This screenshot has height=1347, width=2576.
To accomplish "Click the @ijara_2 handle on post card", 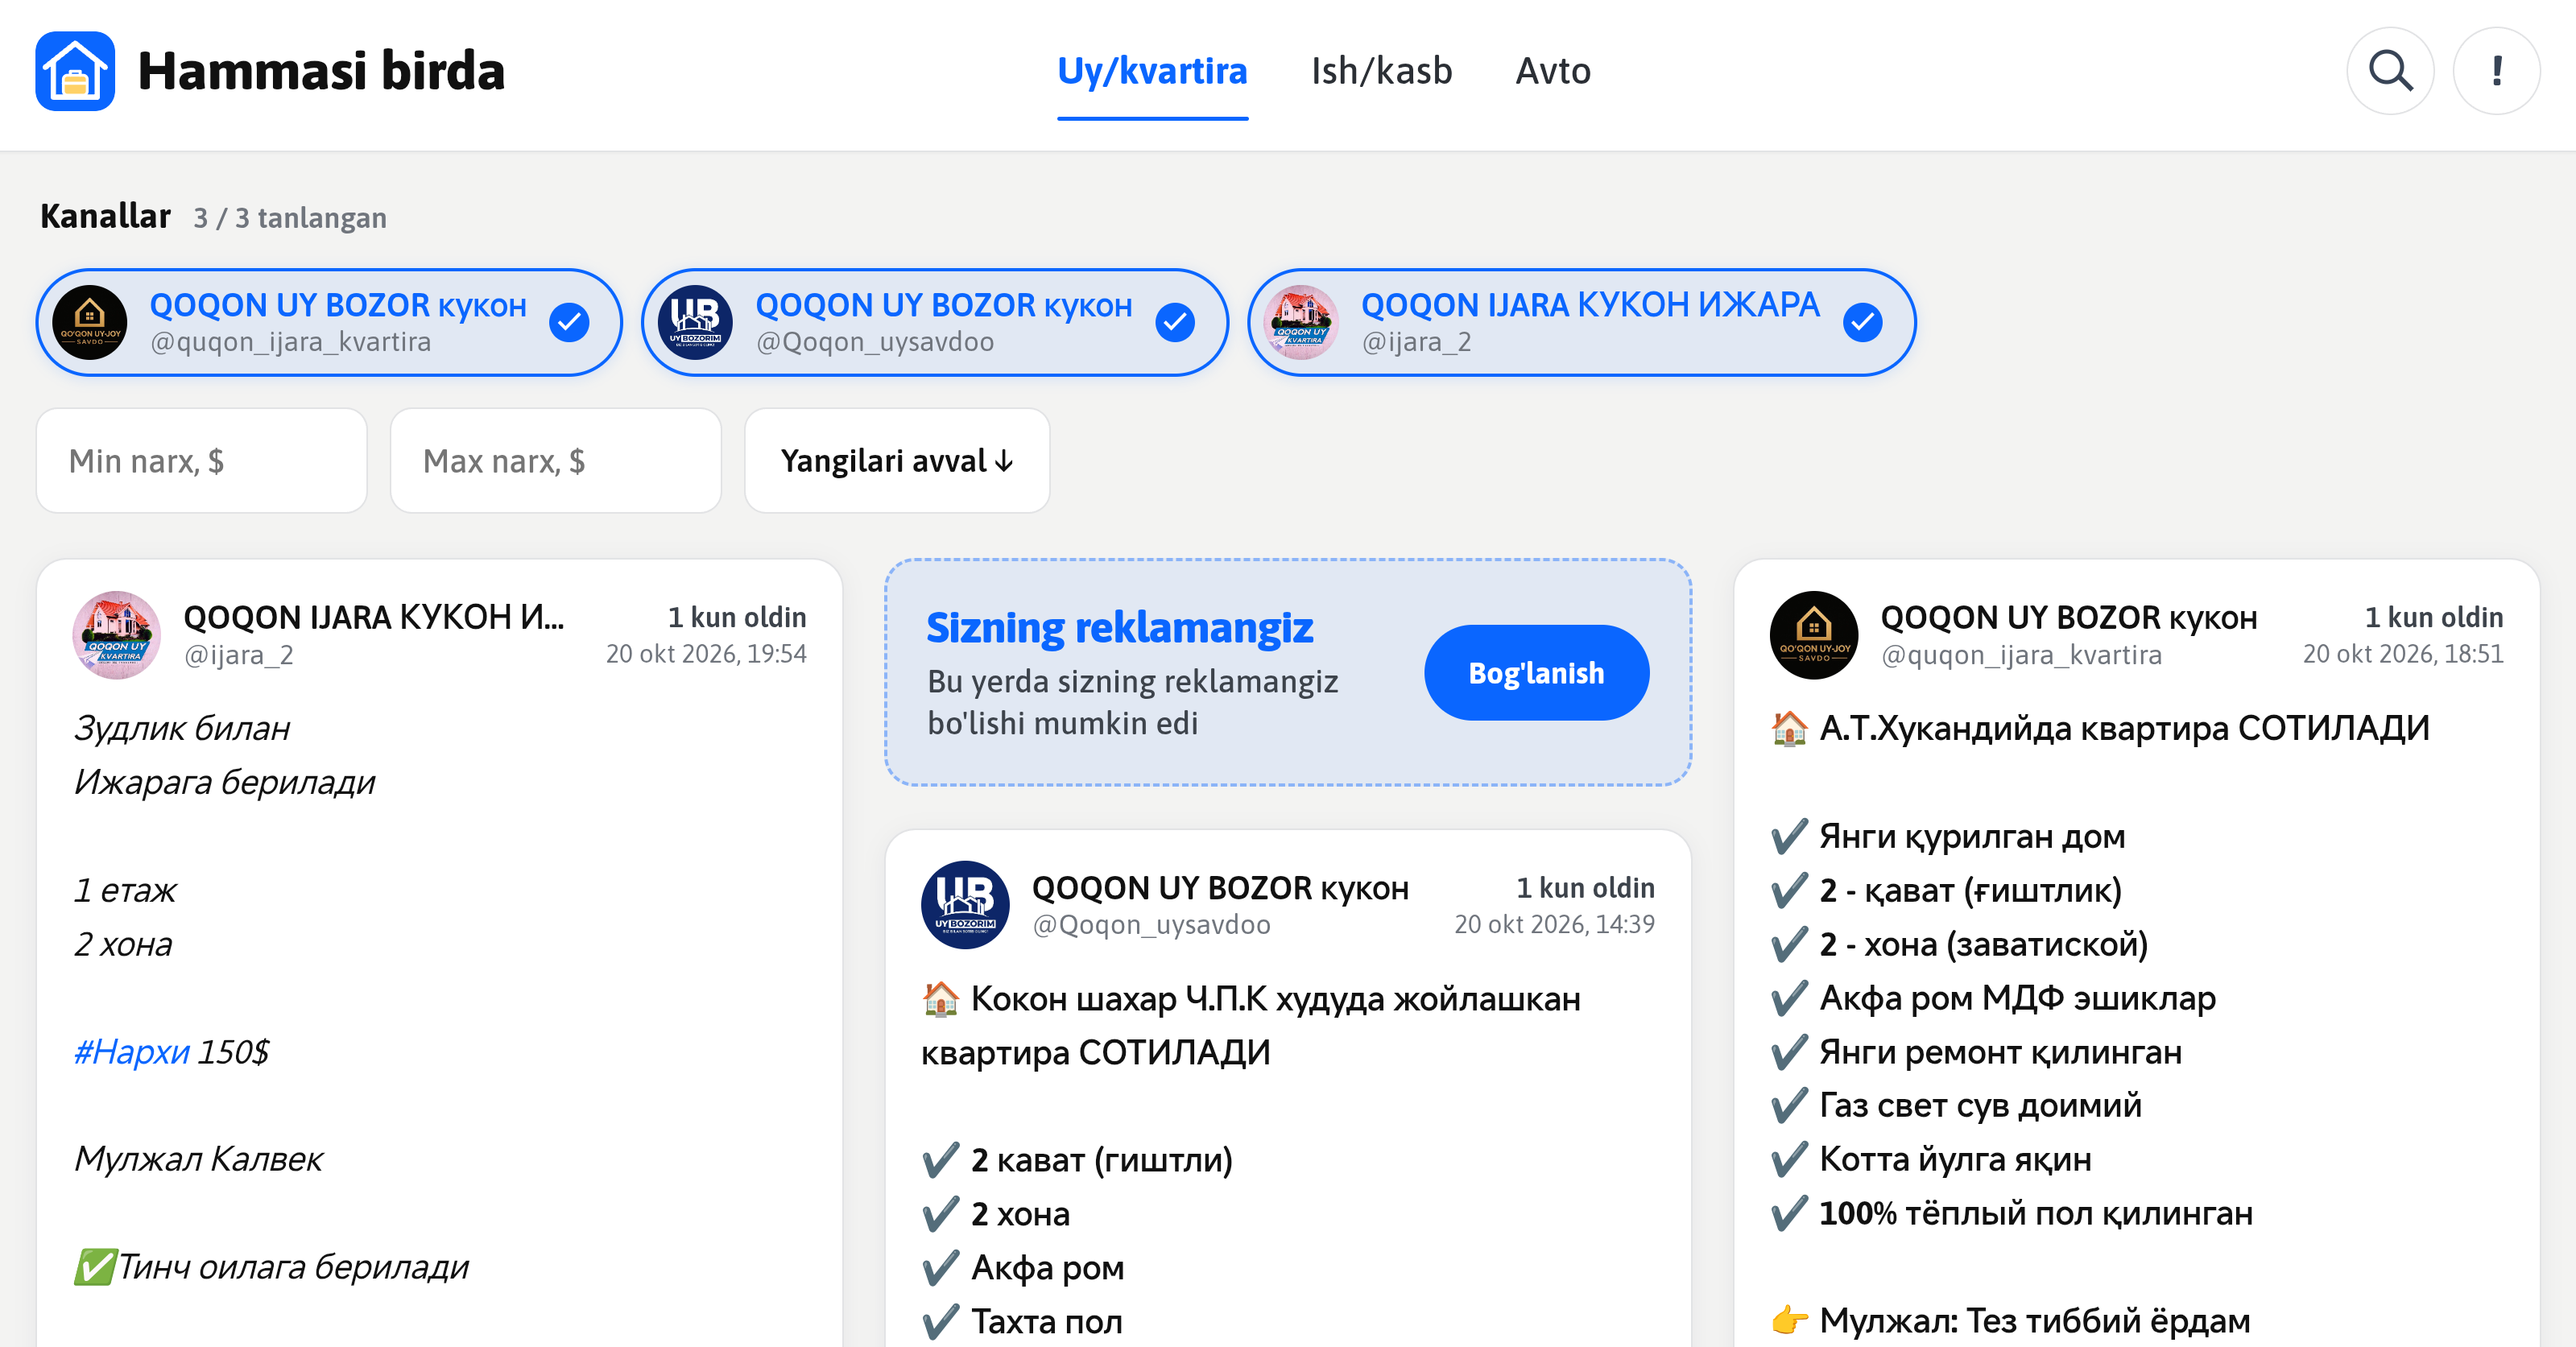I will point(238,655).
